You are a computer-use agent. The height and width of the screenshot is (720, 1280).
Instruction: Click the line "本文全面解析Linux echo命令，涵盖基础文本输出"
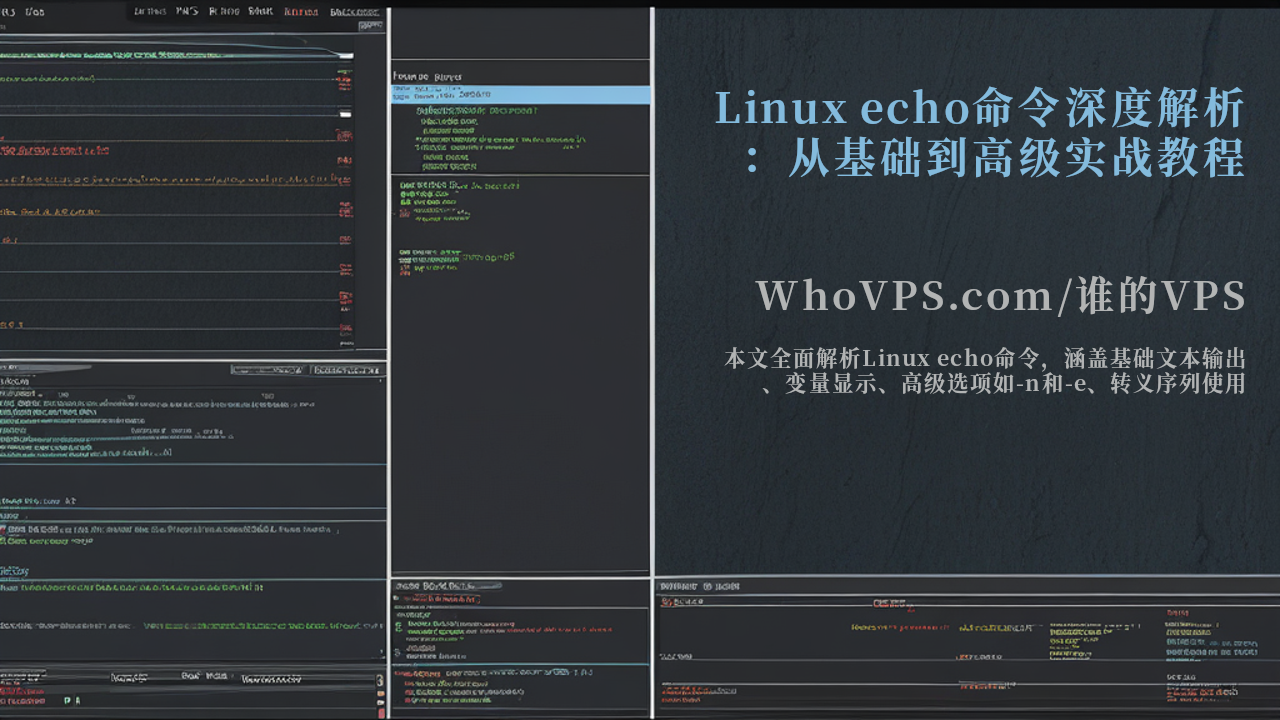pyautogui.click(x=985, y=358)
